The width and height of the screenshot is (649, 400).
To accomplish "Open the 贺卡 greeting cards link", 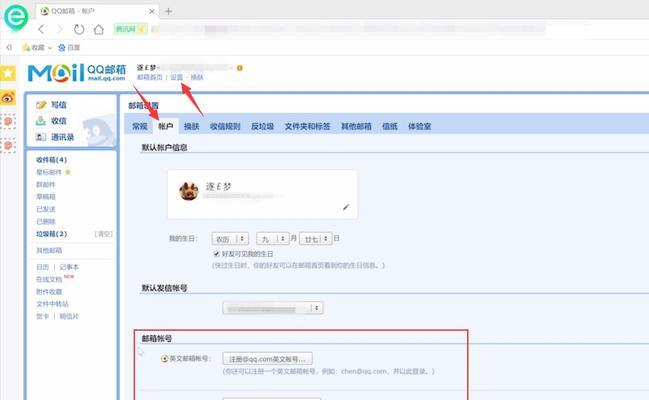I will coord(42,316).
